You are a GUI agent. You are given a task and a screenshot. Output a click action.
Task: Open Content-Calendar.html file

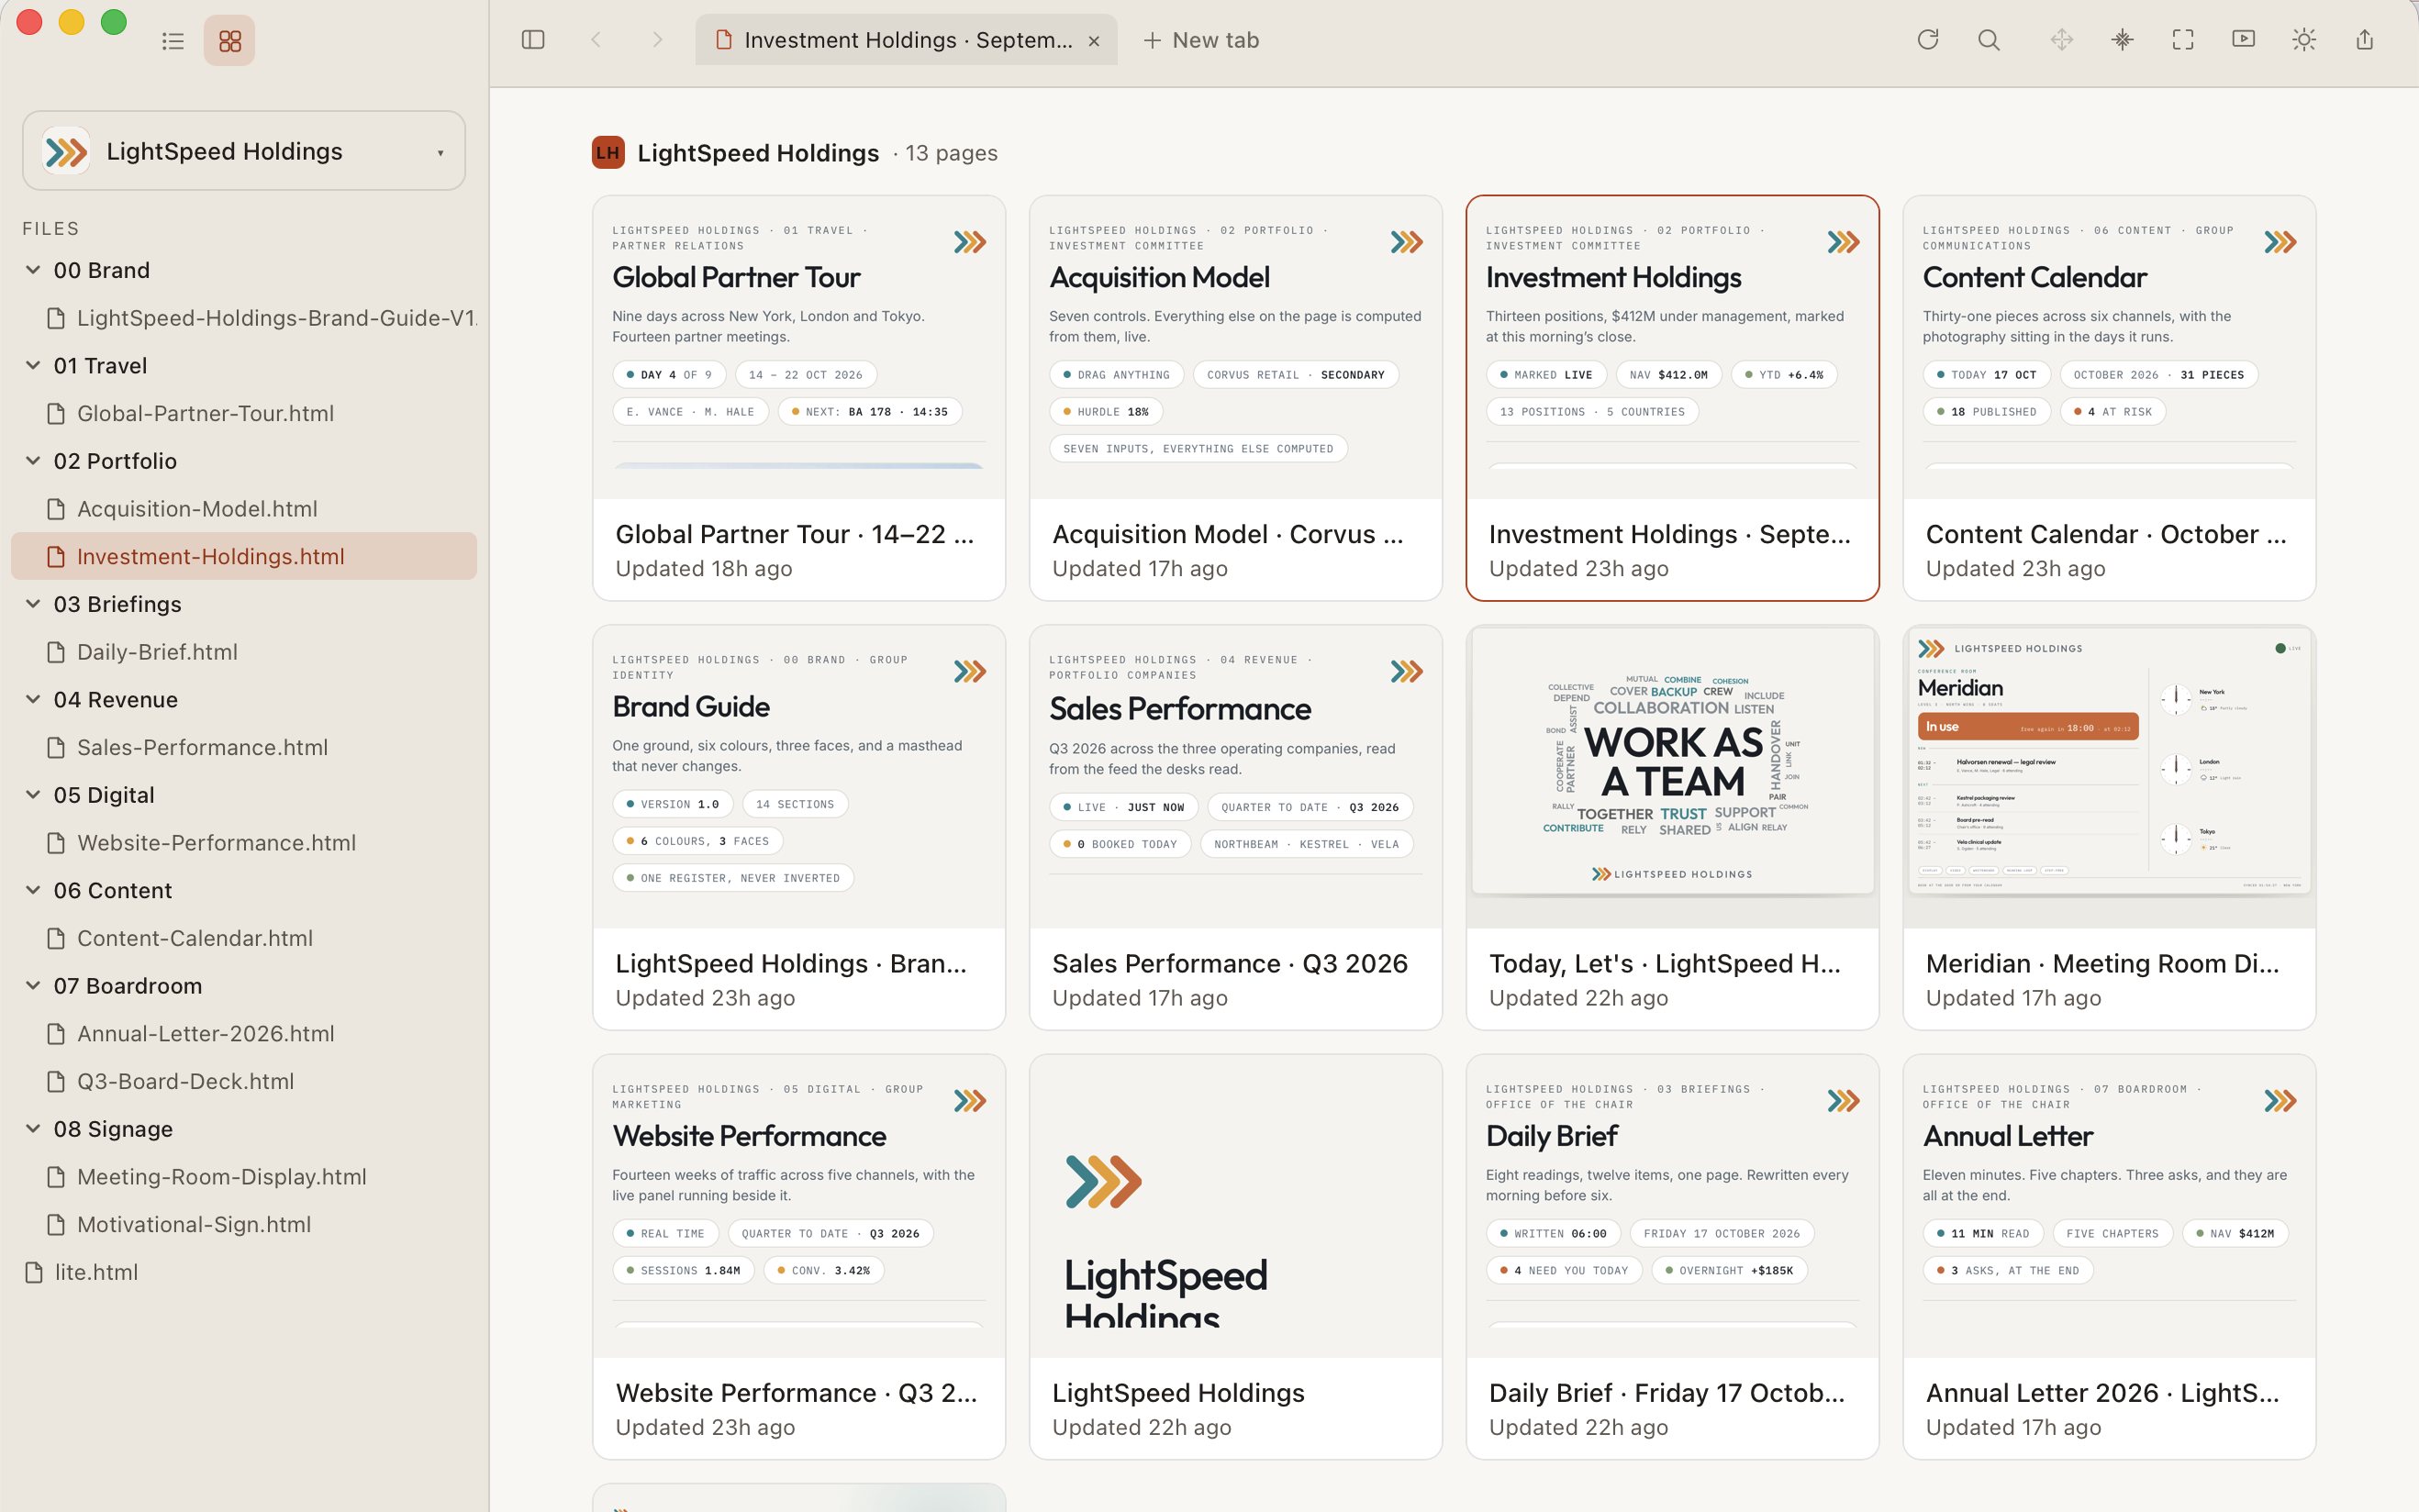(x=244, y=938)
